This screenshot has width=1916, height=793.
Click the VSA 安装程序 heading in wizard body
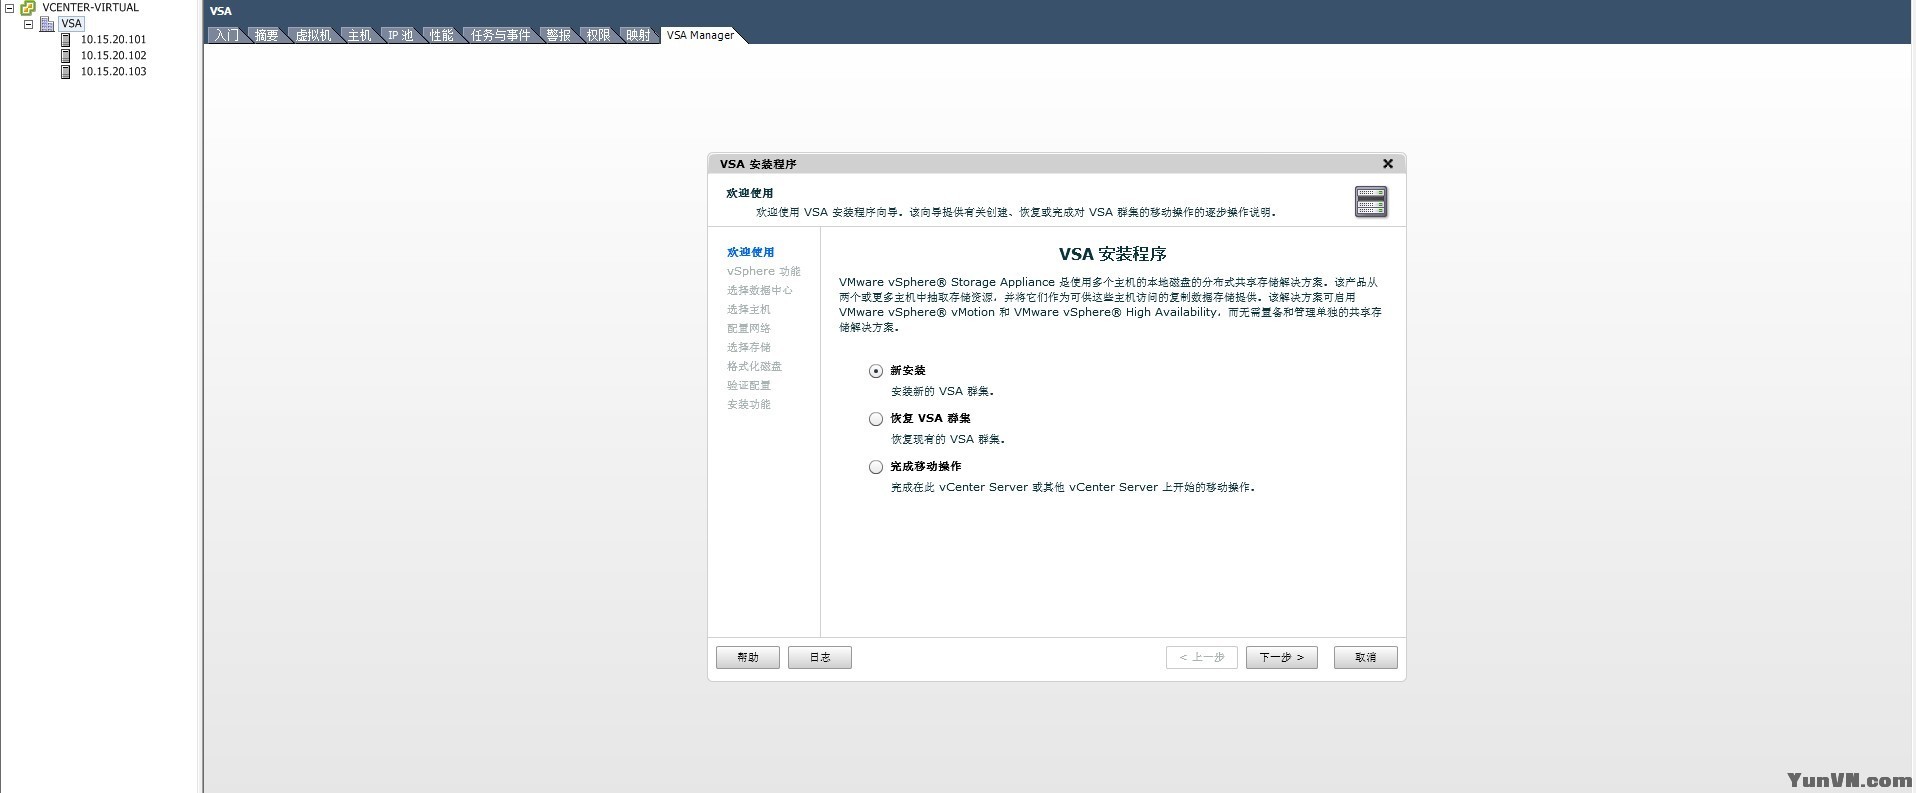click(1113, 254)
